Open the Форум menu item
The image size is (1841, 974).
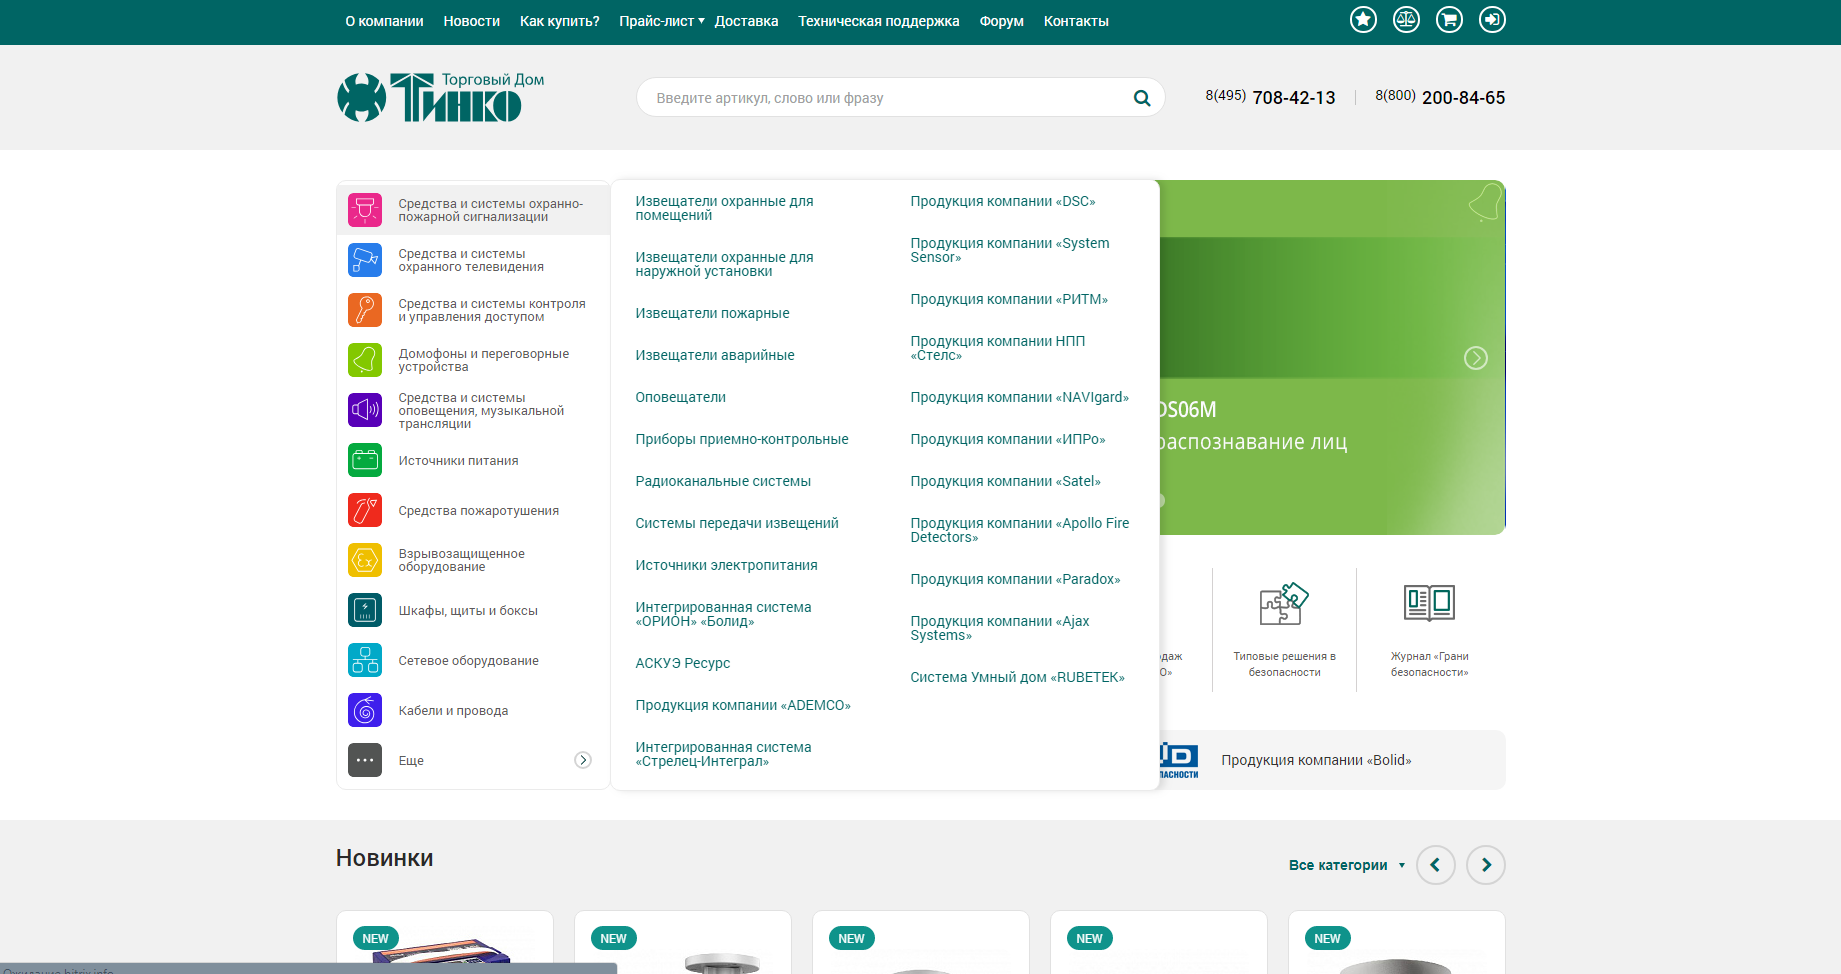click(1002, 21)
